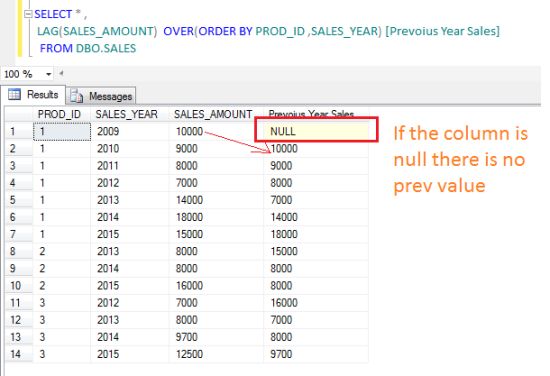The height and width of the screenshot is (376, 550).
Task: Select the Prevoius Year Sales column header
Action: tap(316, 114)
